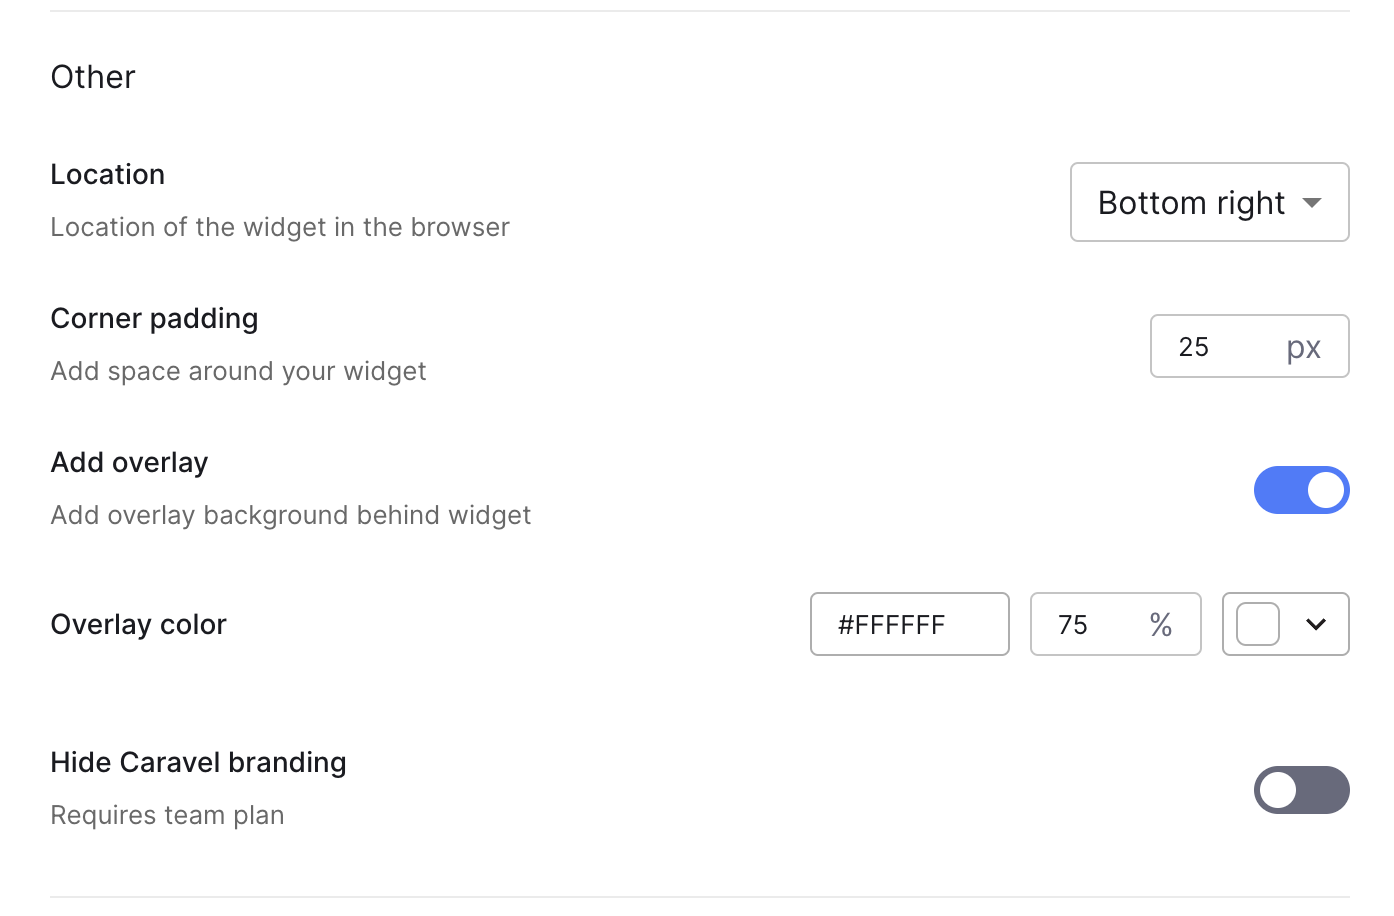Click the 75 overlay opacity field
The height and width of the screenshot is (916, 1394).
[1116, 624]
